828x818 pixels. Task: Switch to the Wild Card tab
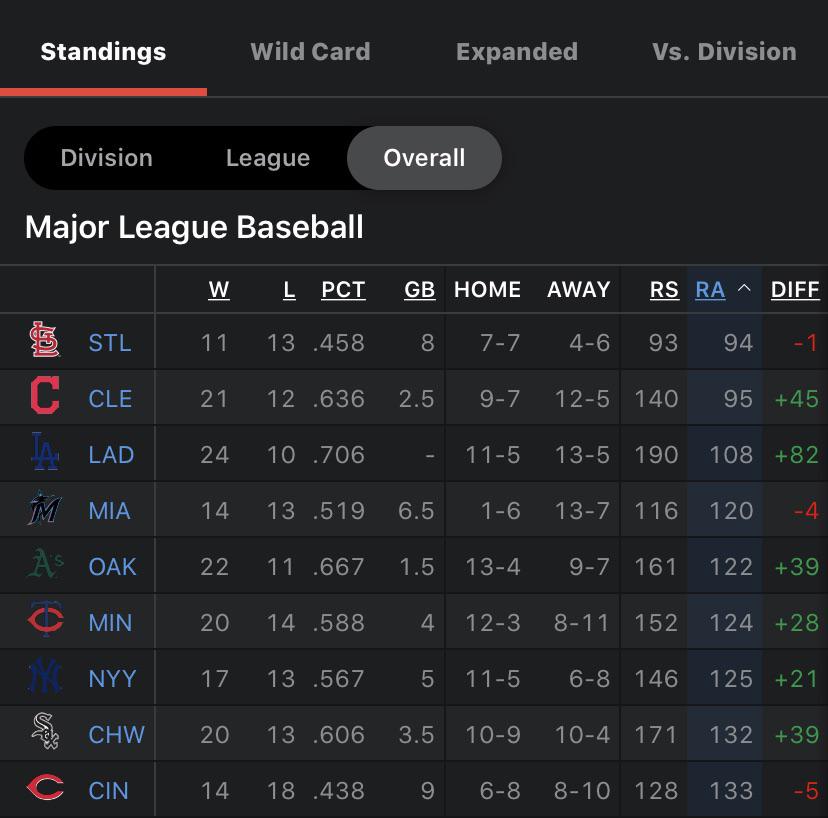click(310, 51)
